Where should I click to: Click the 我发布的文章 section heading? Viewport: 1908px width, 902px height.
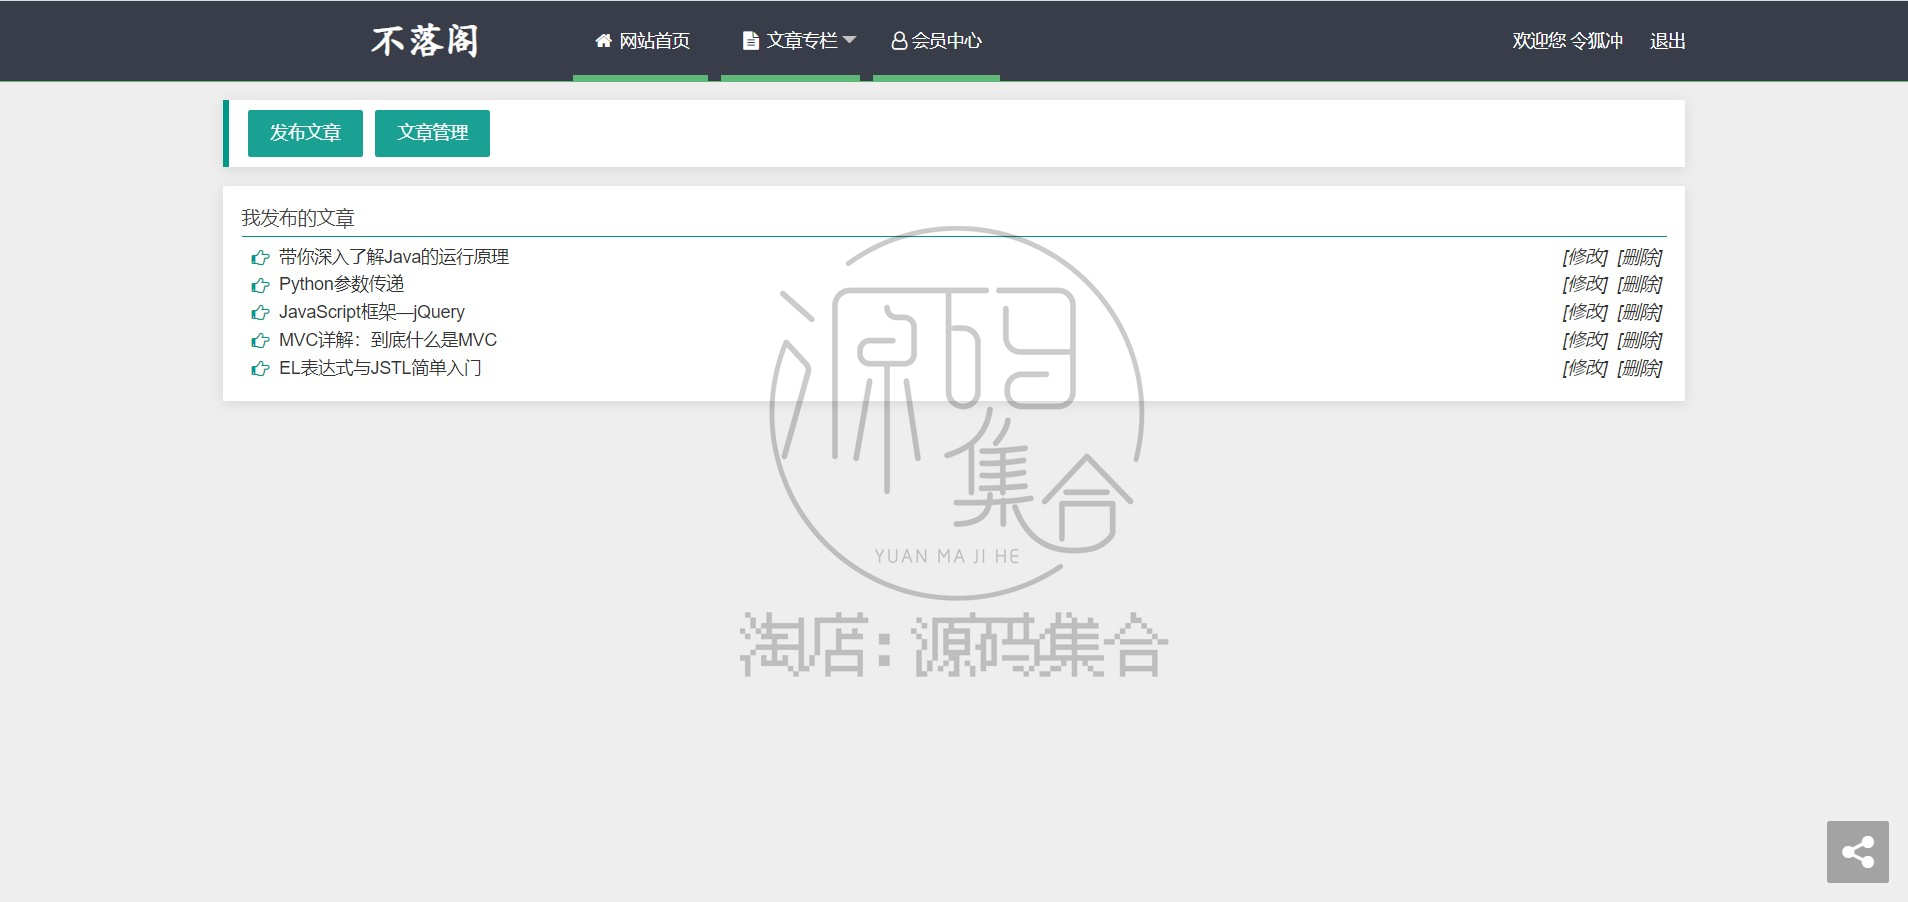298,218
